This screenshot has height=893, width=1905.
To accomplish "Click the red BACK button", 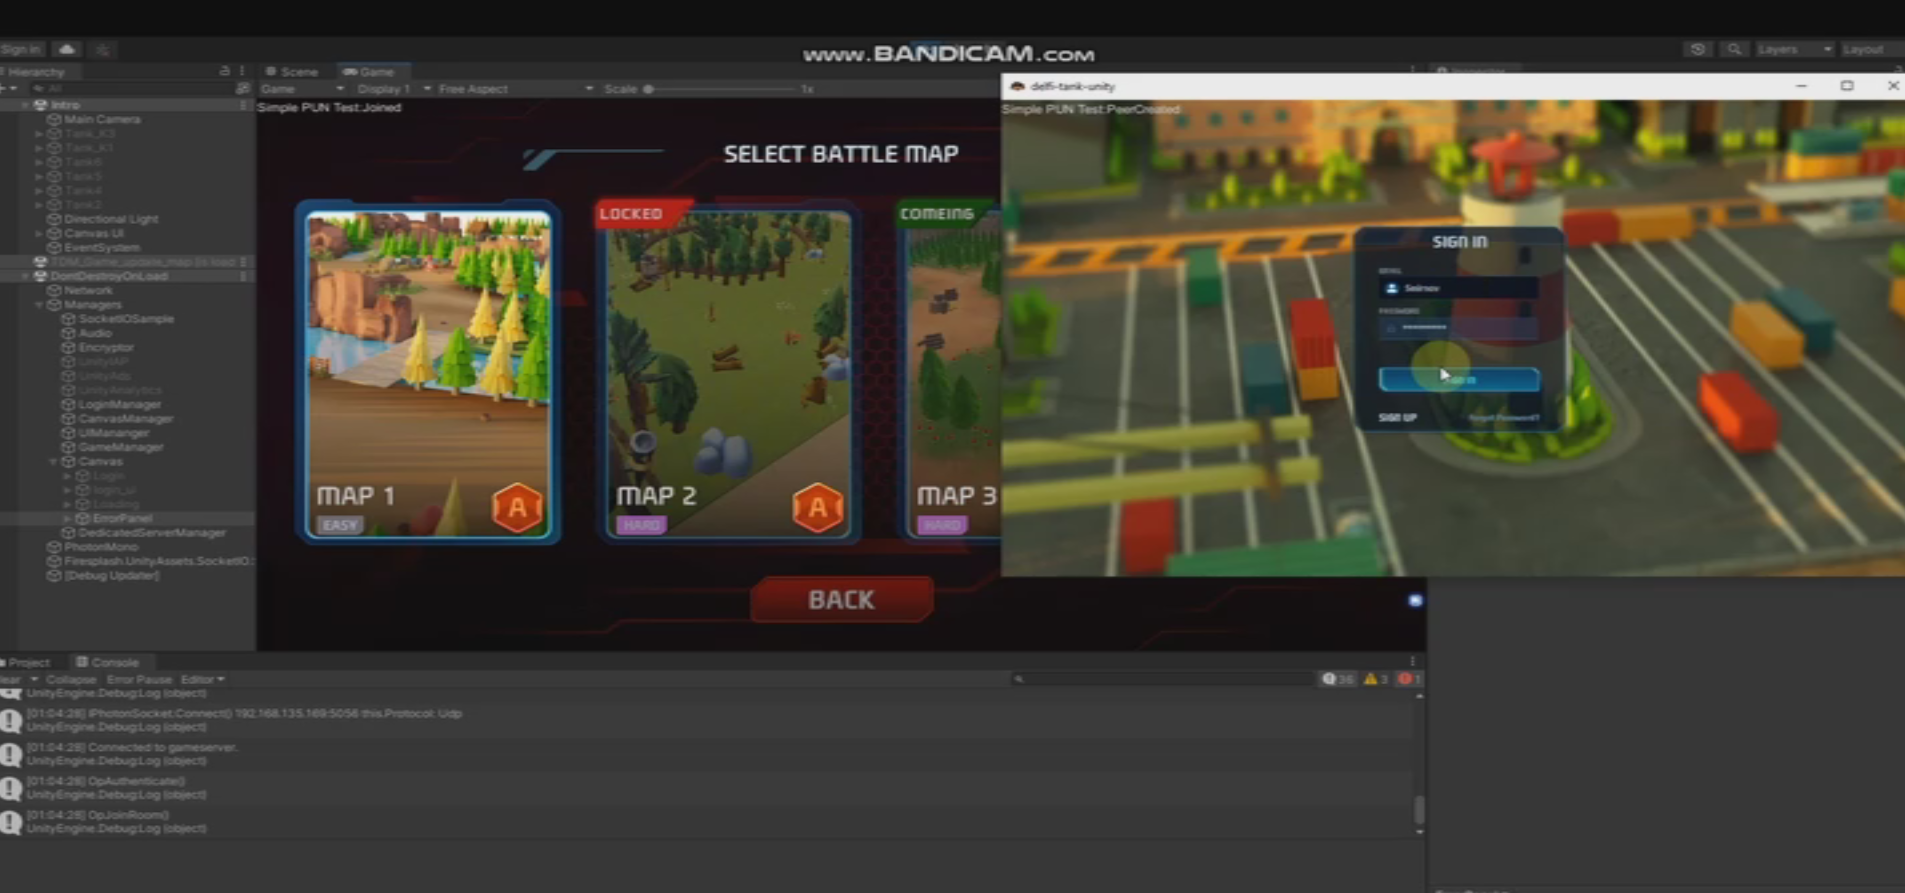I will [x=841, y=600].
